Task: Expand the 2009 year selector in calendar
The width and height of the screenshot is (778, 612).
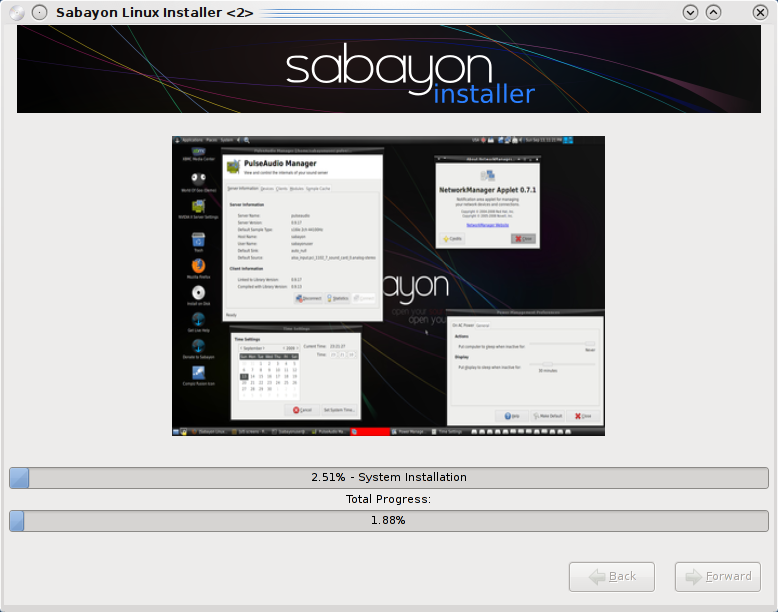Action: [x=290, y=348]
